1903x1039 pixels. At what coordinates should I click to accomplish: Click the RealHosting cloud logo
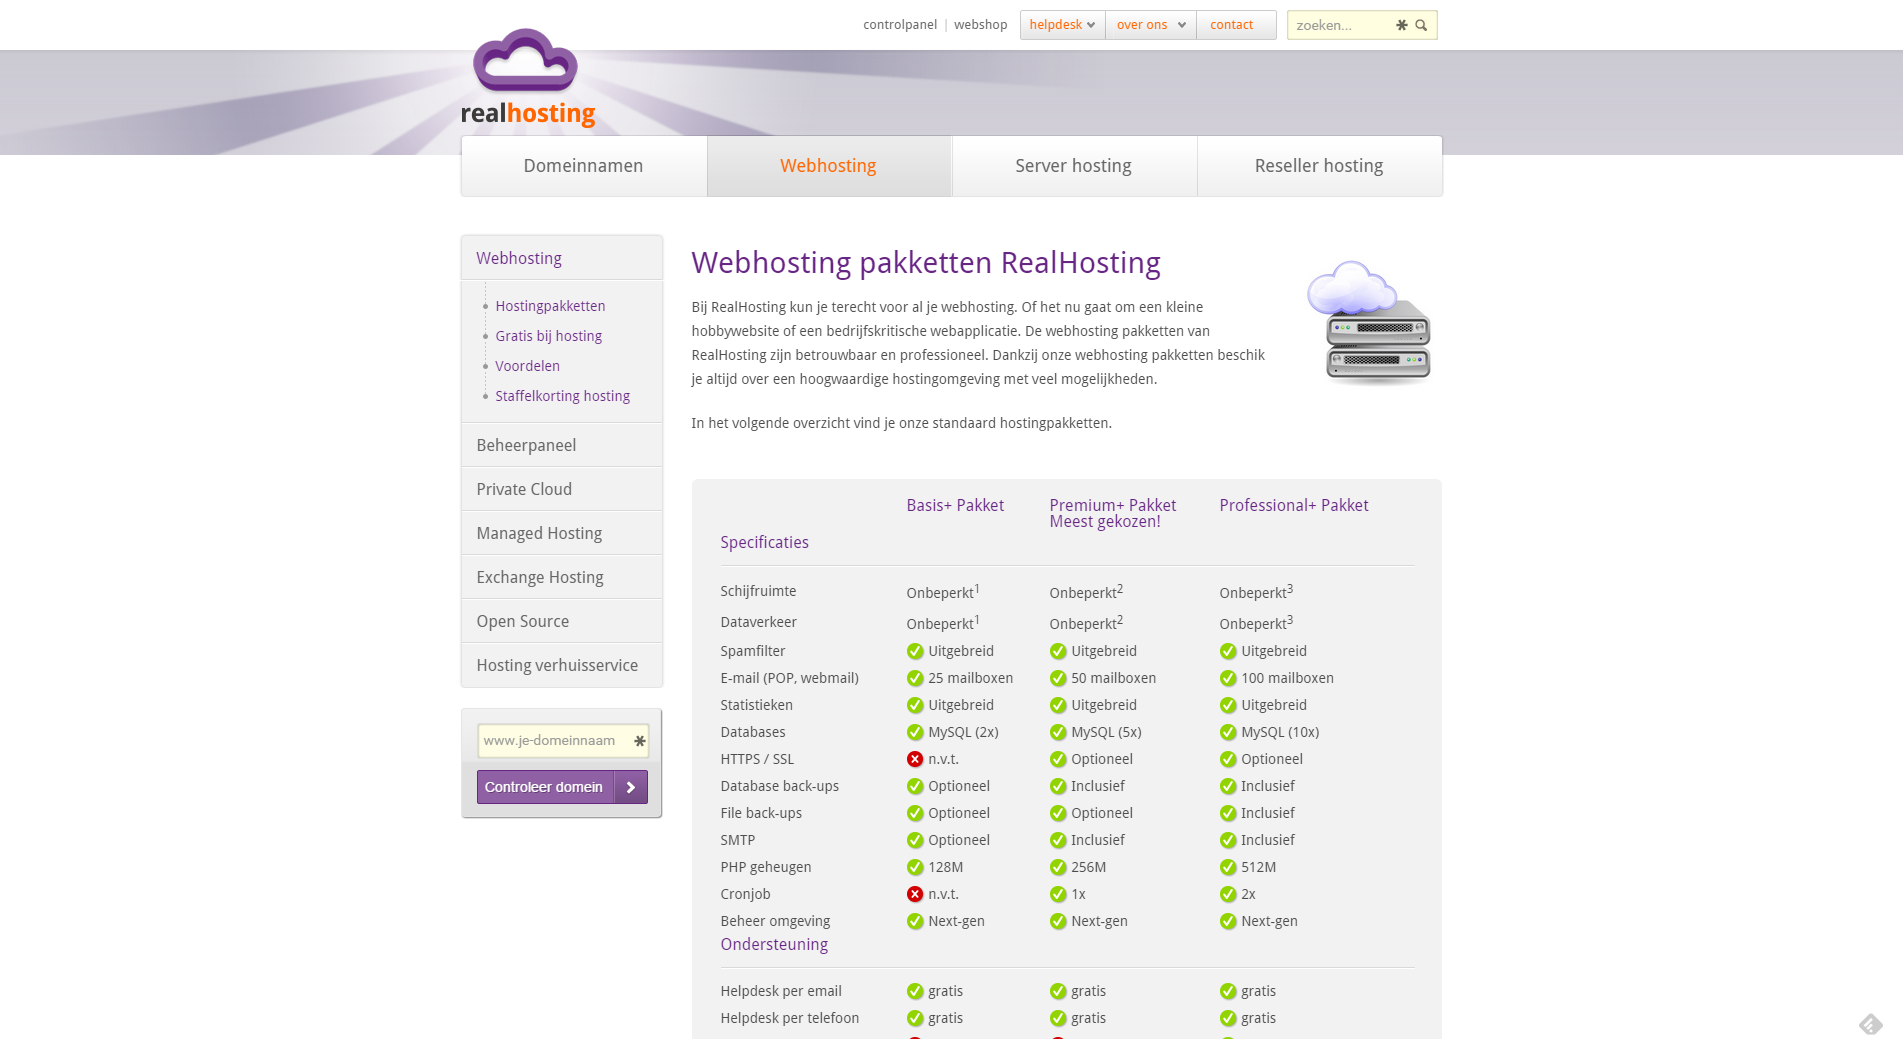[x=526, y=78]
